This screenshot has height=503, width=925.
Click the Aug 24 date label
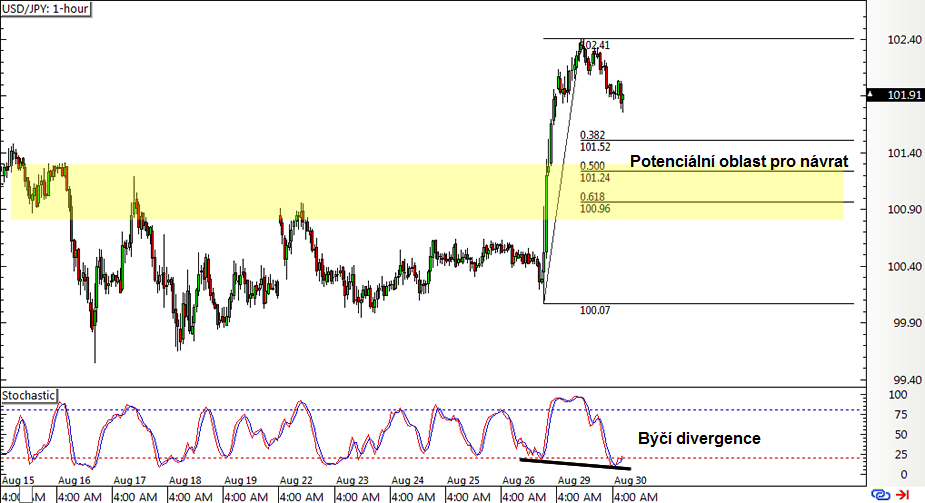(x=408, y=481)
